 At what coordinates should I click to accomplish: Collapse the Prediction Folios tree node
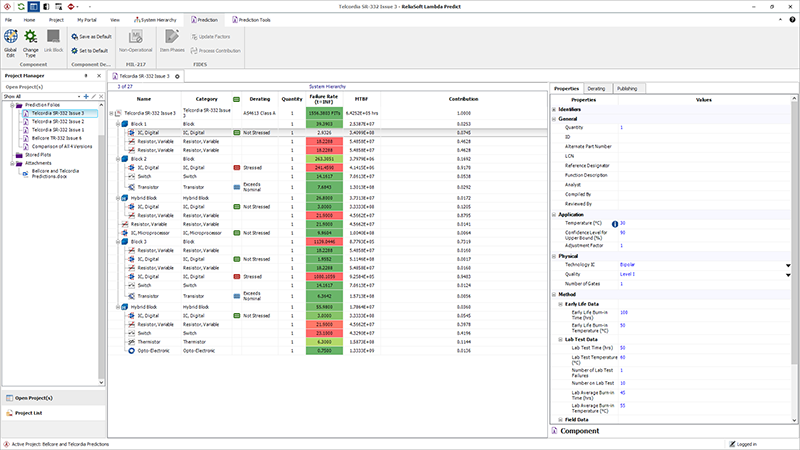click(12, 105)
